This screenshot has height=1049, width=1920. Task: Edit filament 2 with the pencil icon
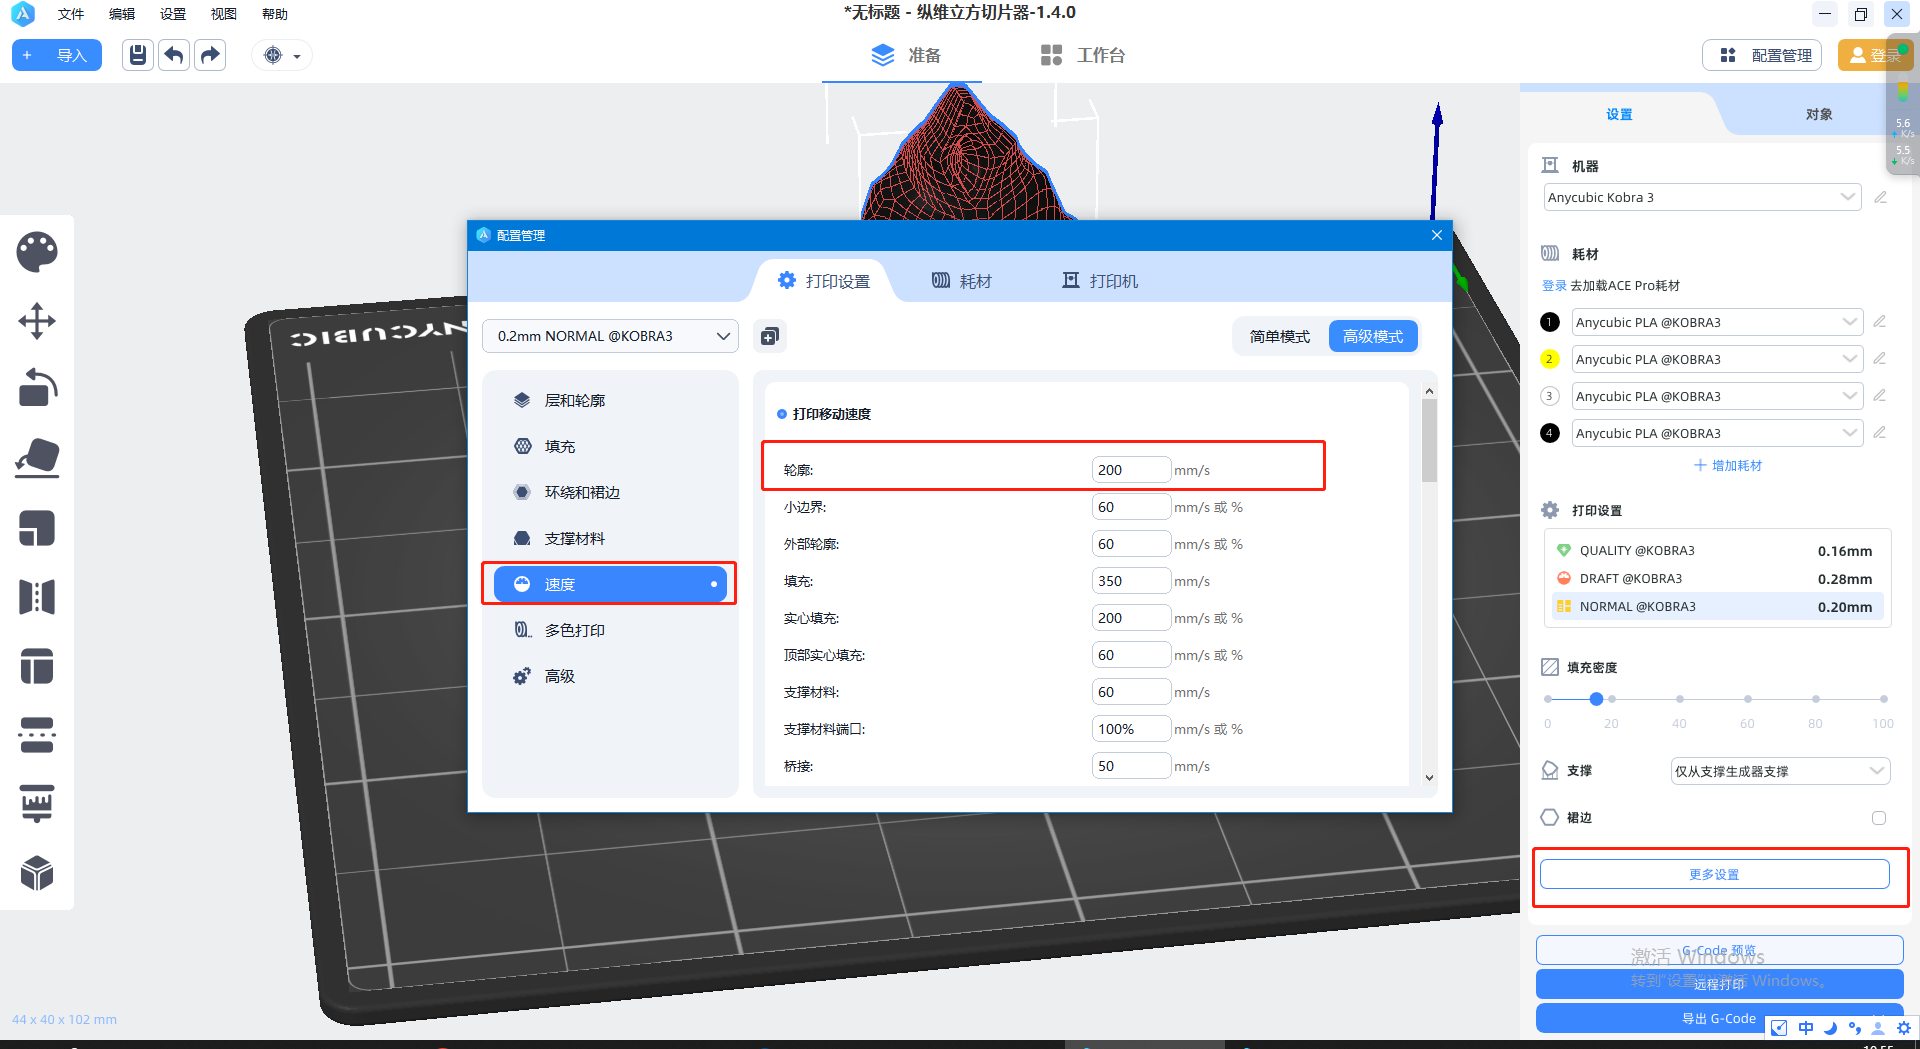1880,359
